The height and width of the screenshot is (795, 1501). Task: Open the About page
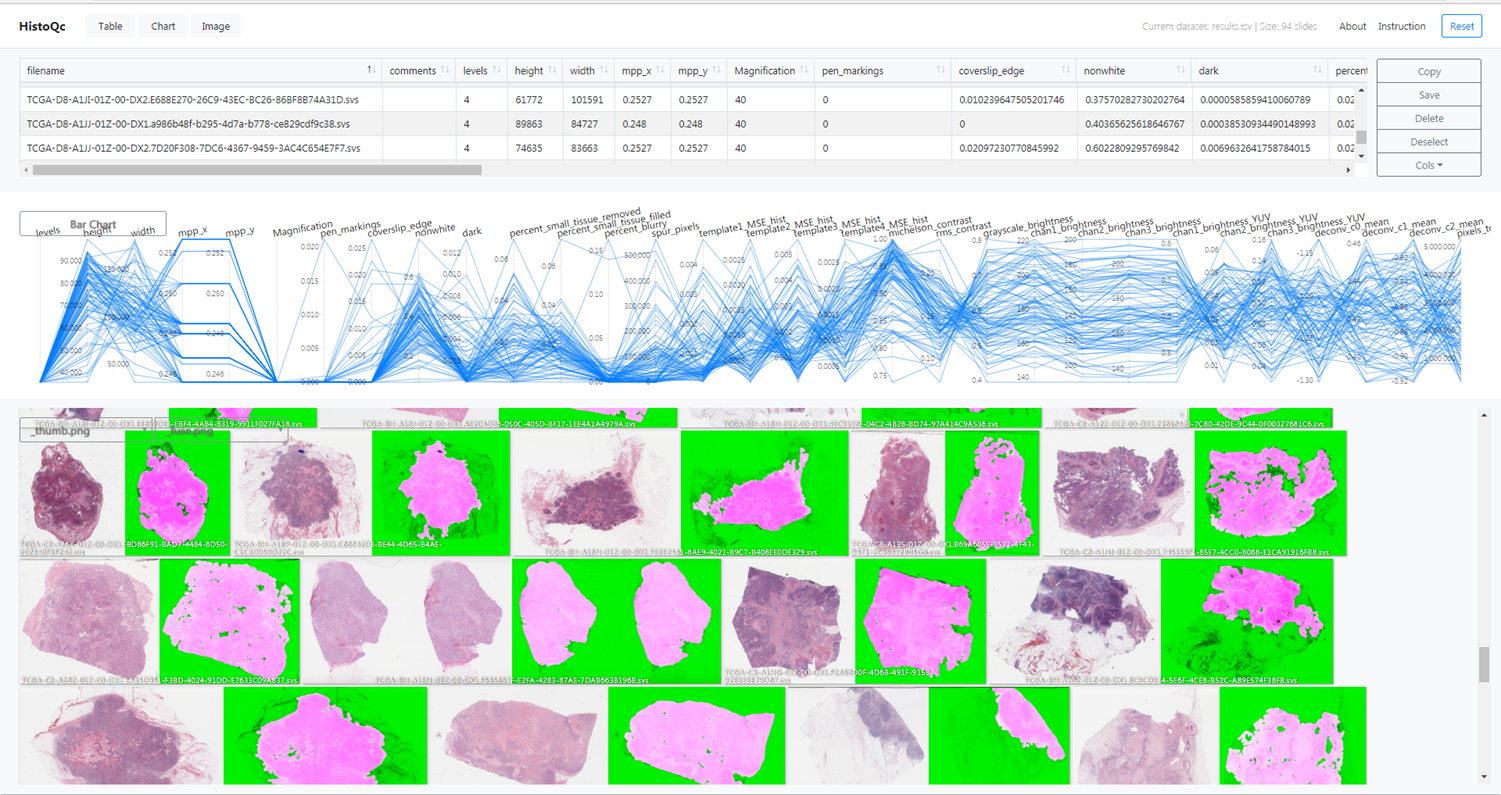1352,26
